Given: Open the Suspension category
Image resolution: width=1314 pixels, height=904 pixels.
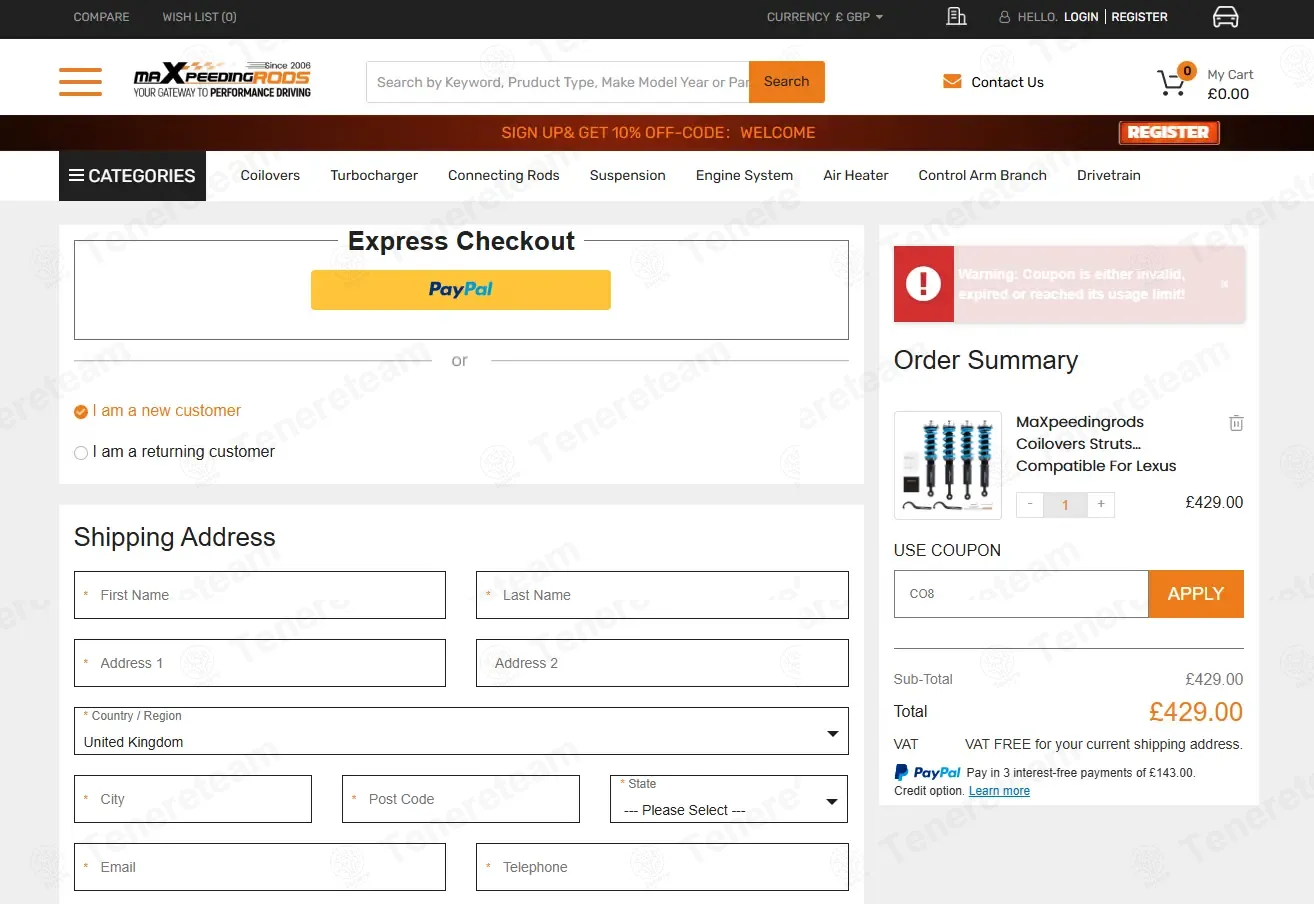Looking at the screenshot, I should (x=627, y=175).
